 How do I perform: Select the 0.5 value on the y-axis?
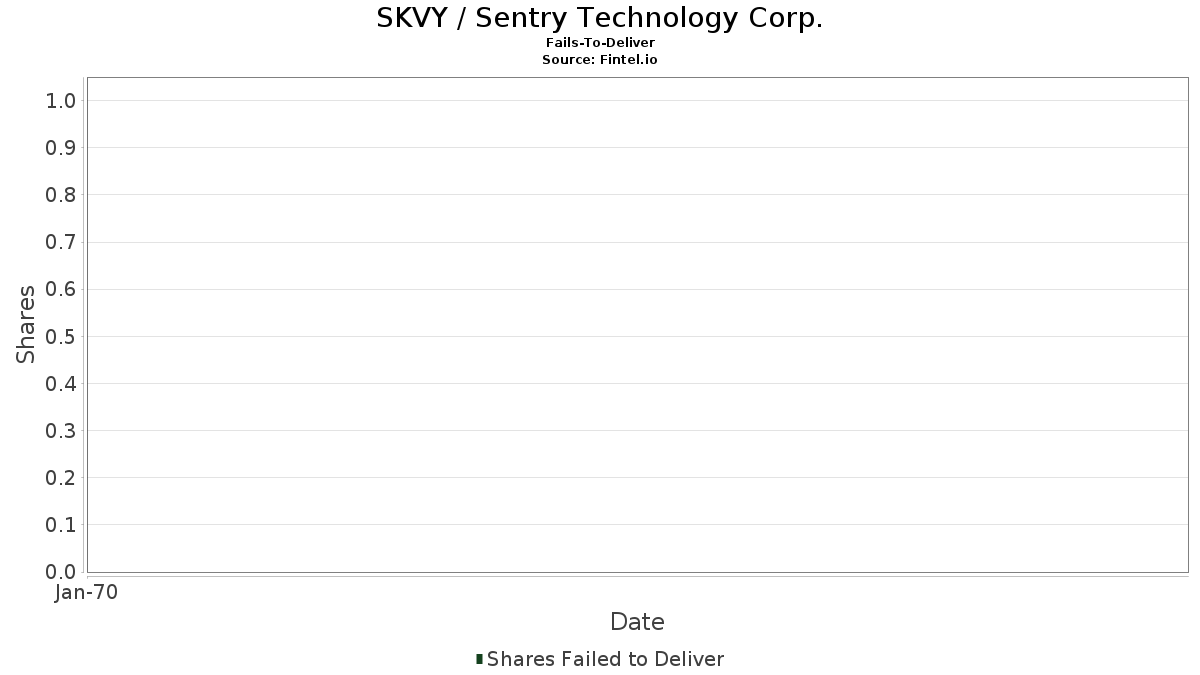(61, 336)
